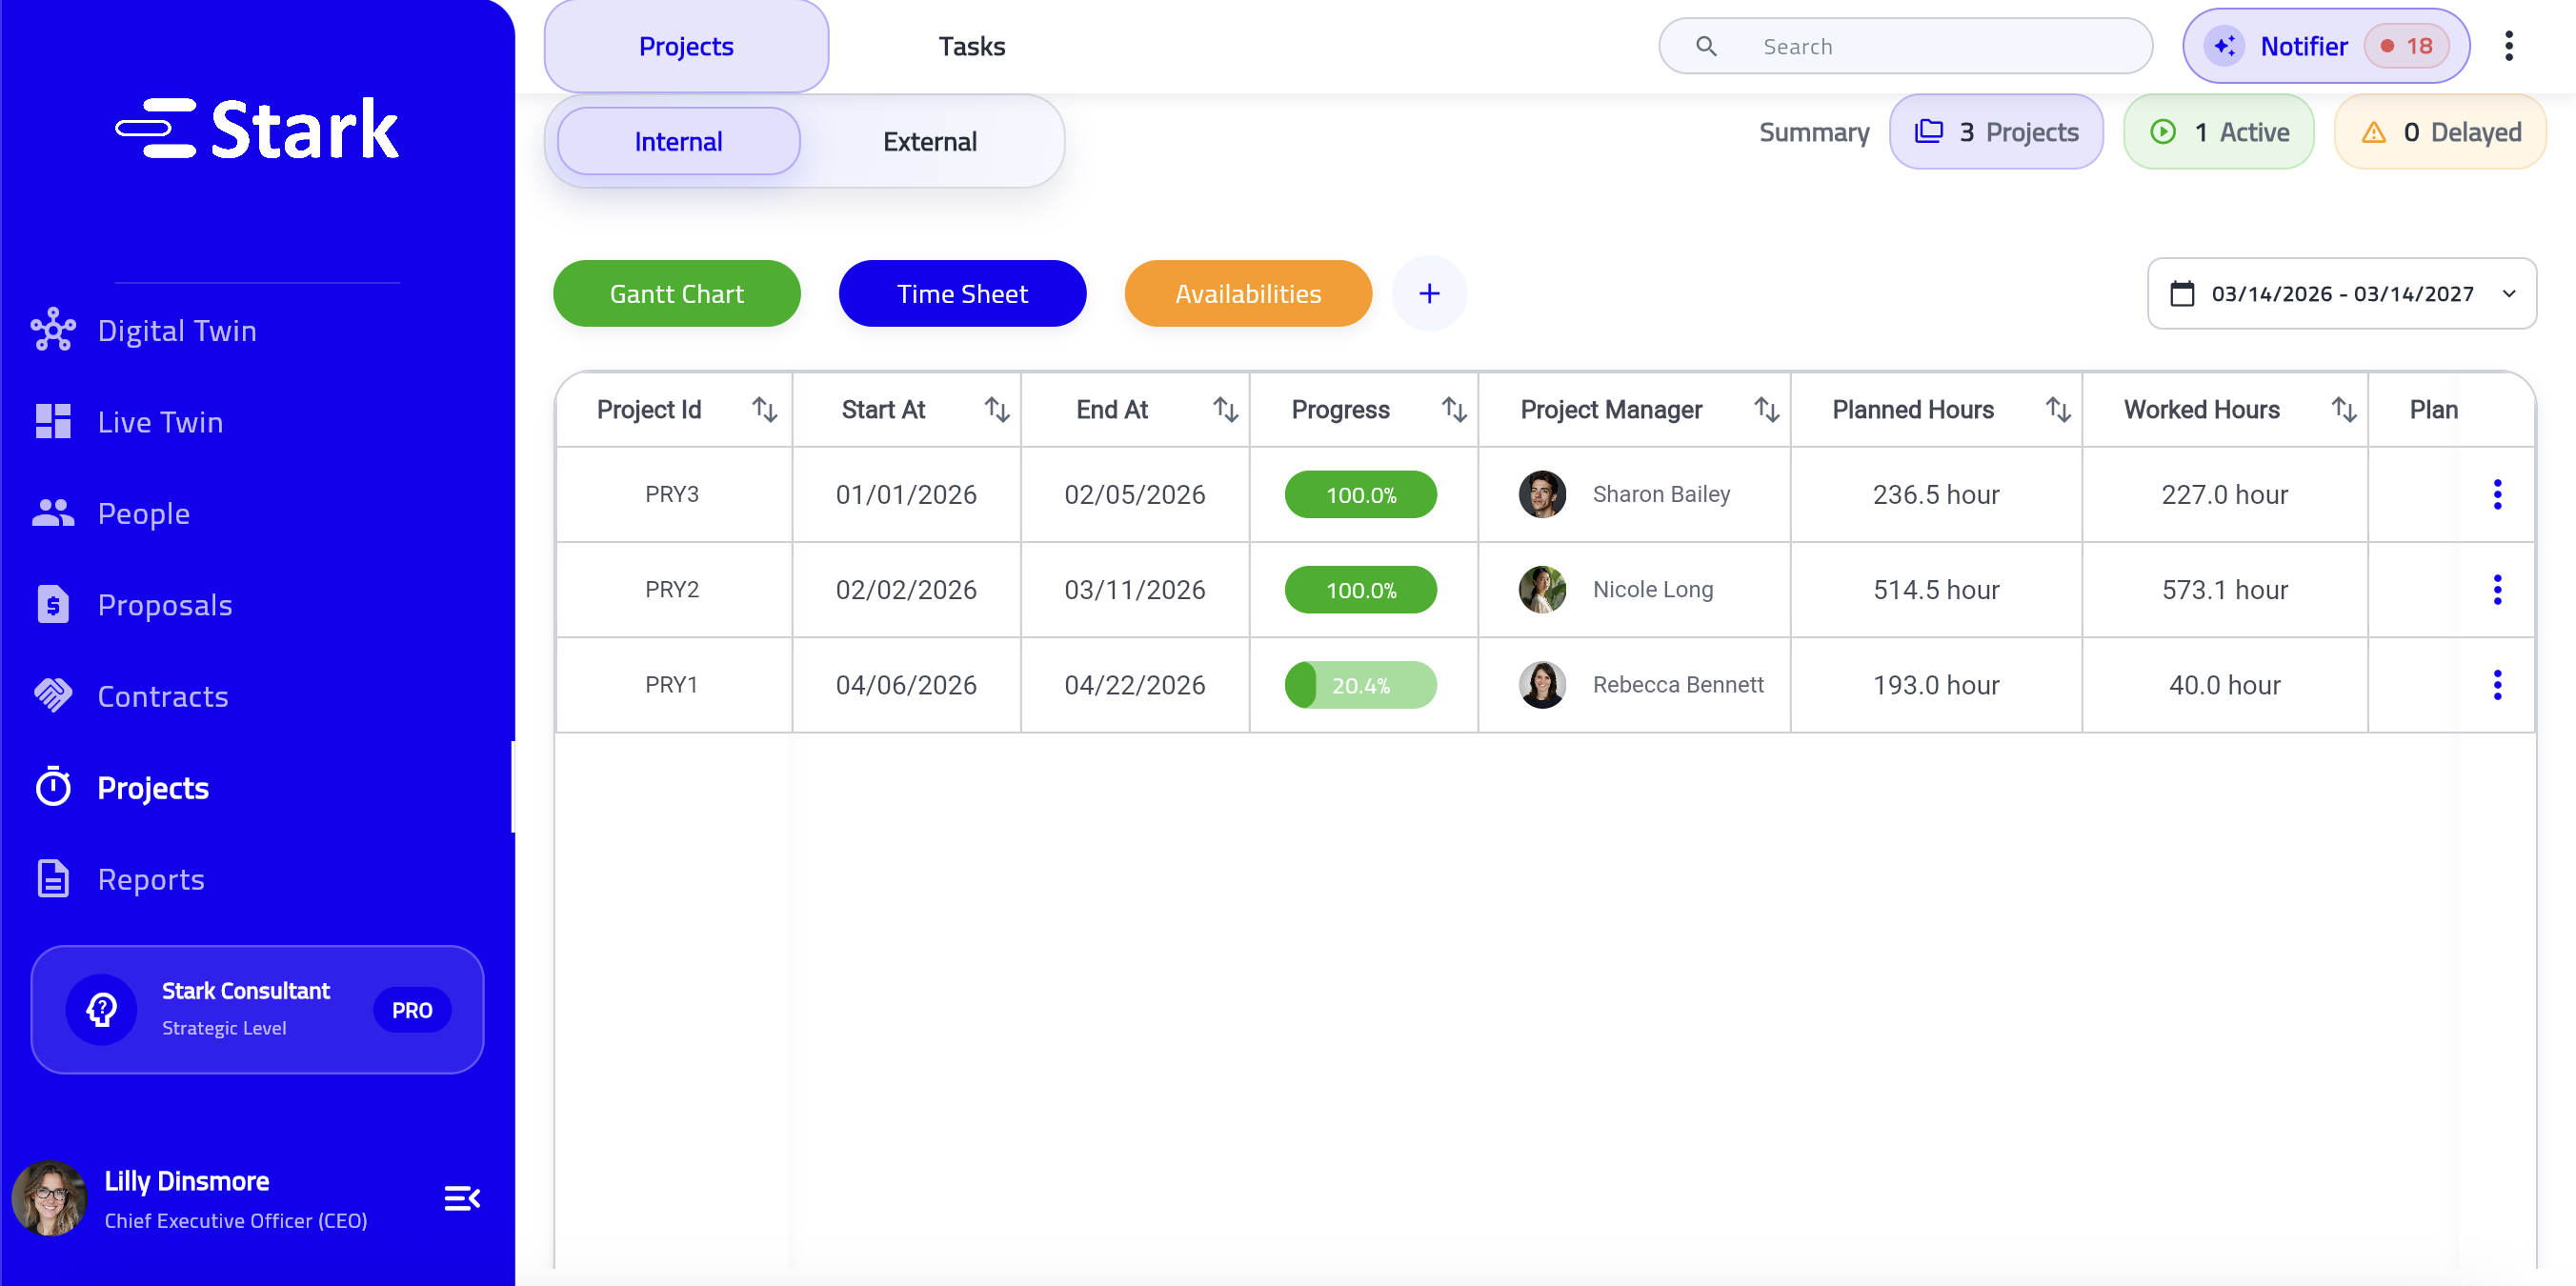The image size is (2576, 1286).
Task: Sort table by Progress column arrows
Action: pyautogui.click(x=1454, y=410)
